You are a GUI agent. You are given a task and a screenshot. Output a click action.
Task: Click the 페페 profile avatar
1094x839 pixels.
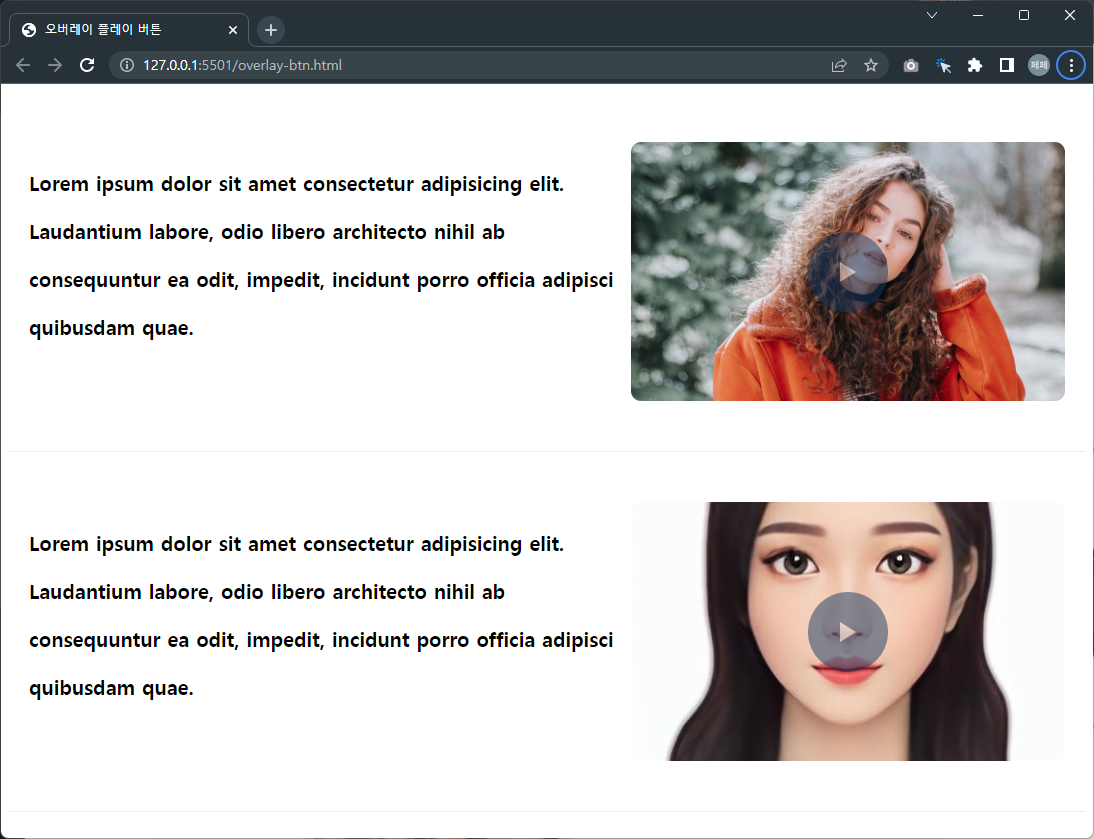click(1038, 64)
